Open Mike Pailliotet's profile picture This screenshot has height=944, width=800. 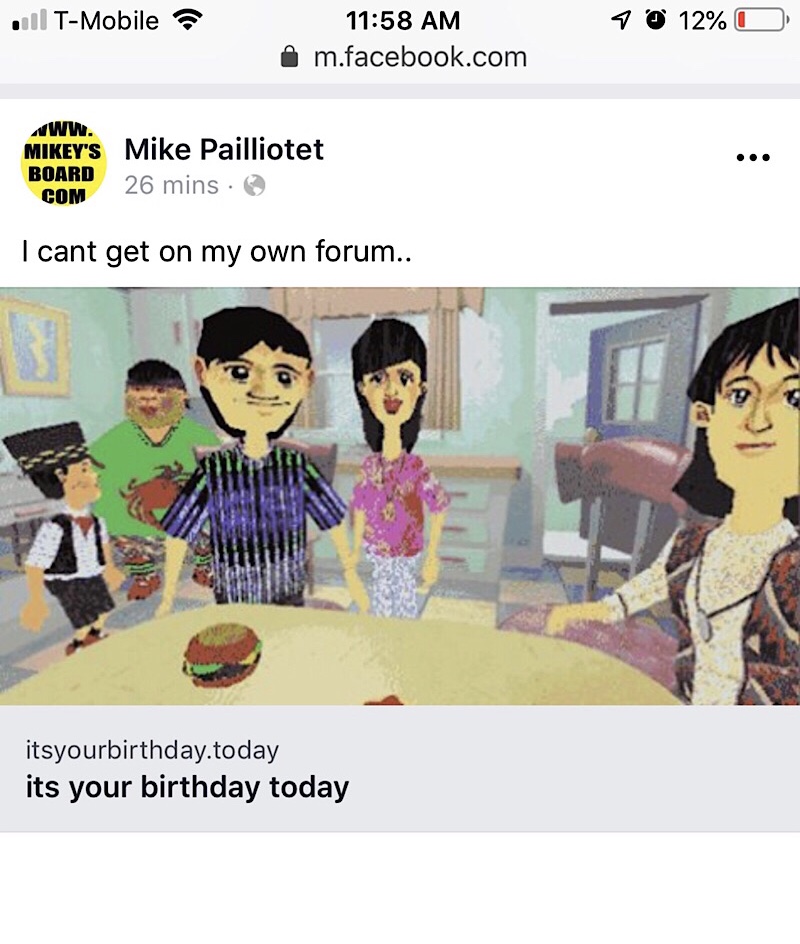[63, 166]
